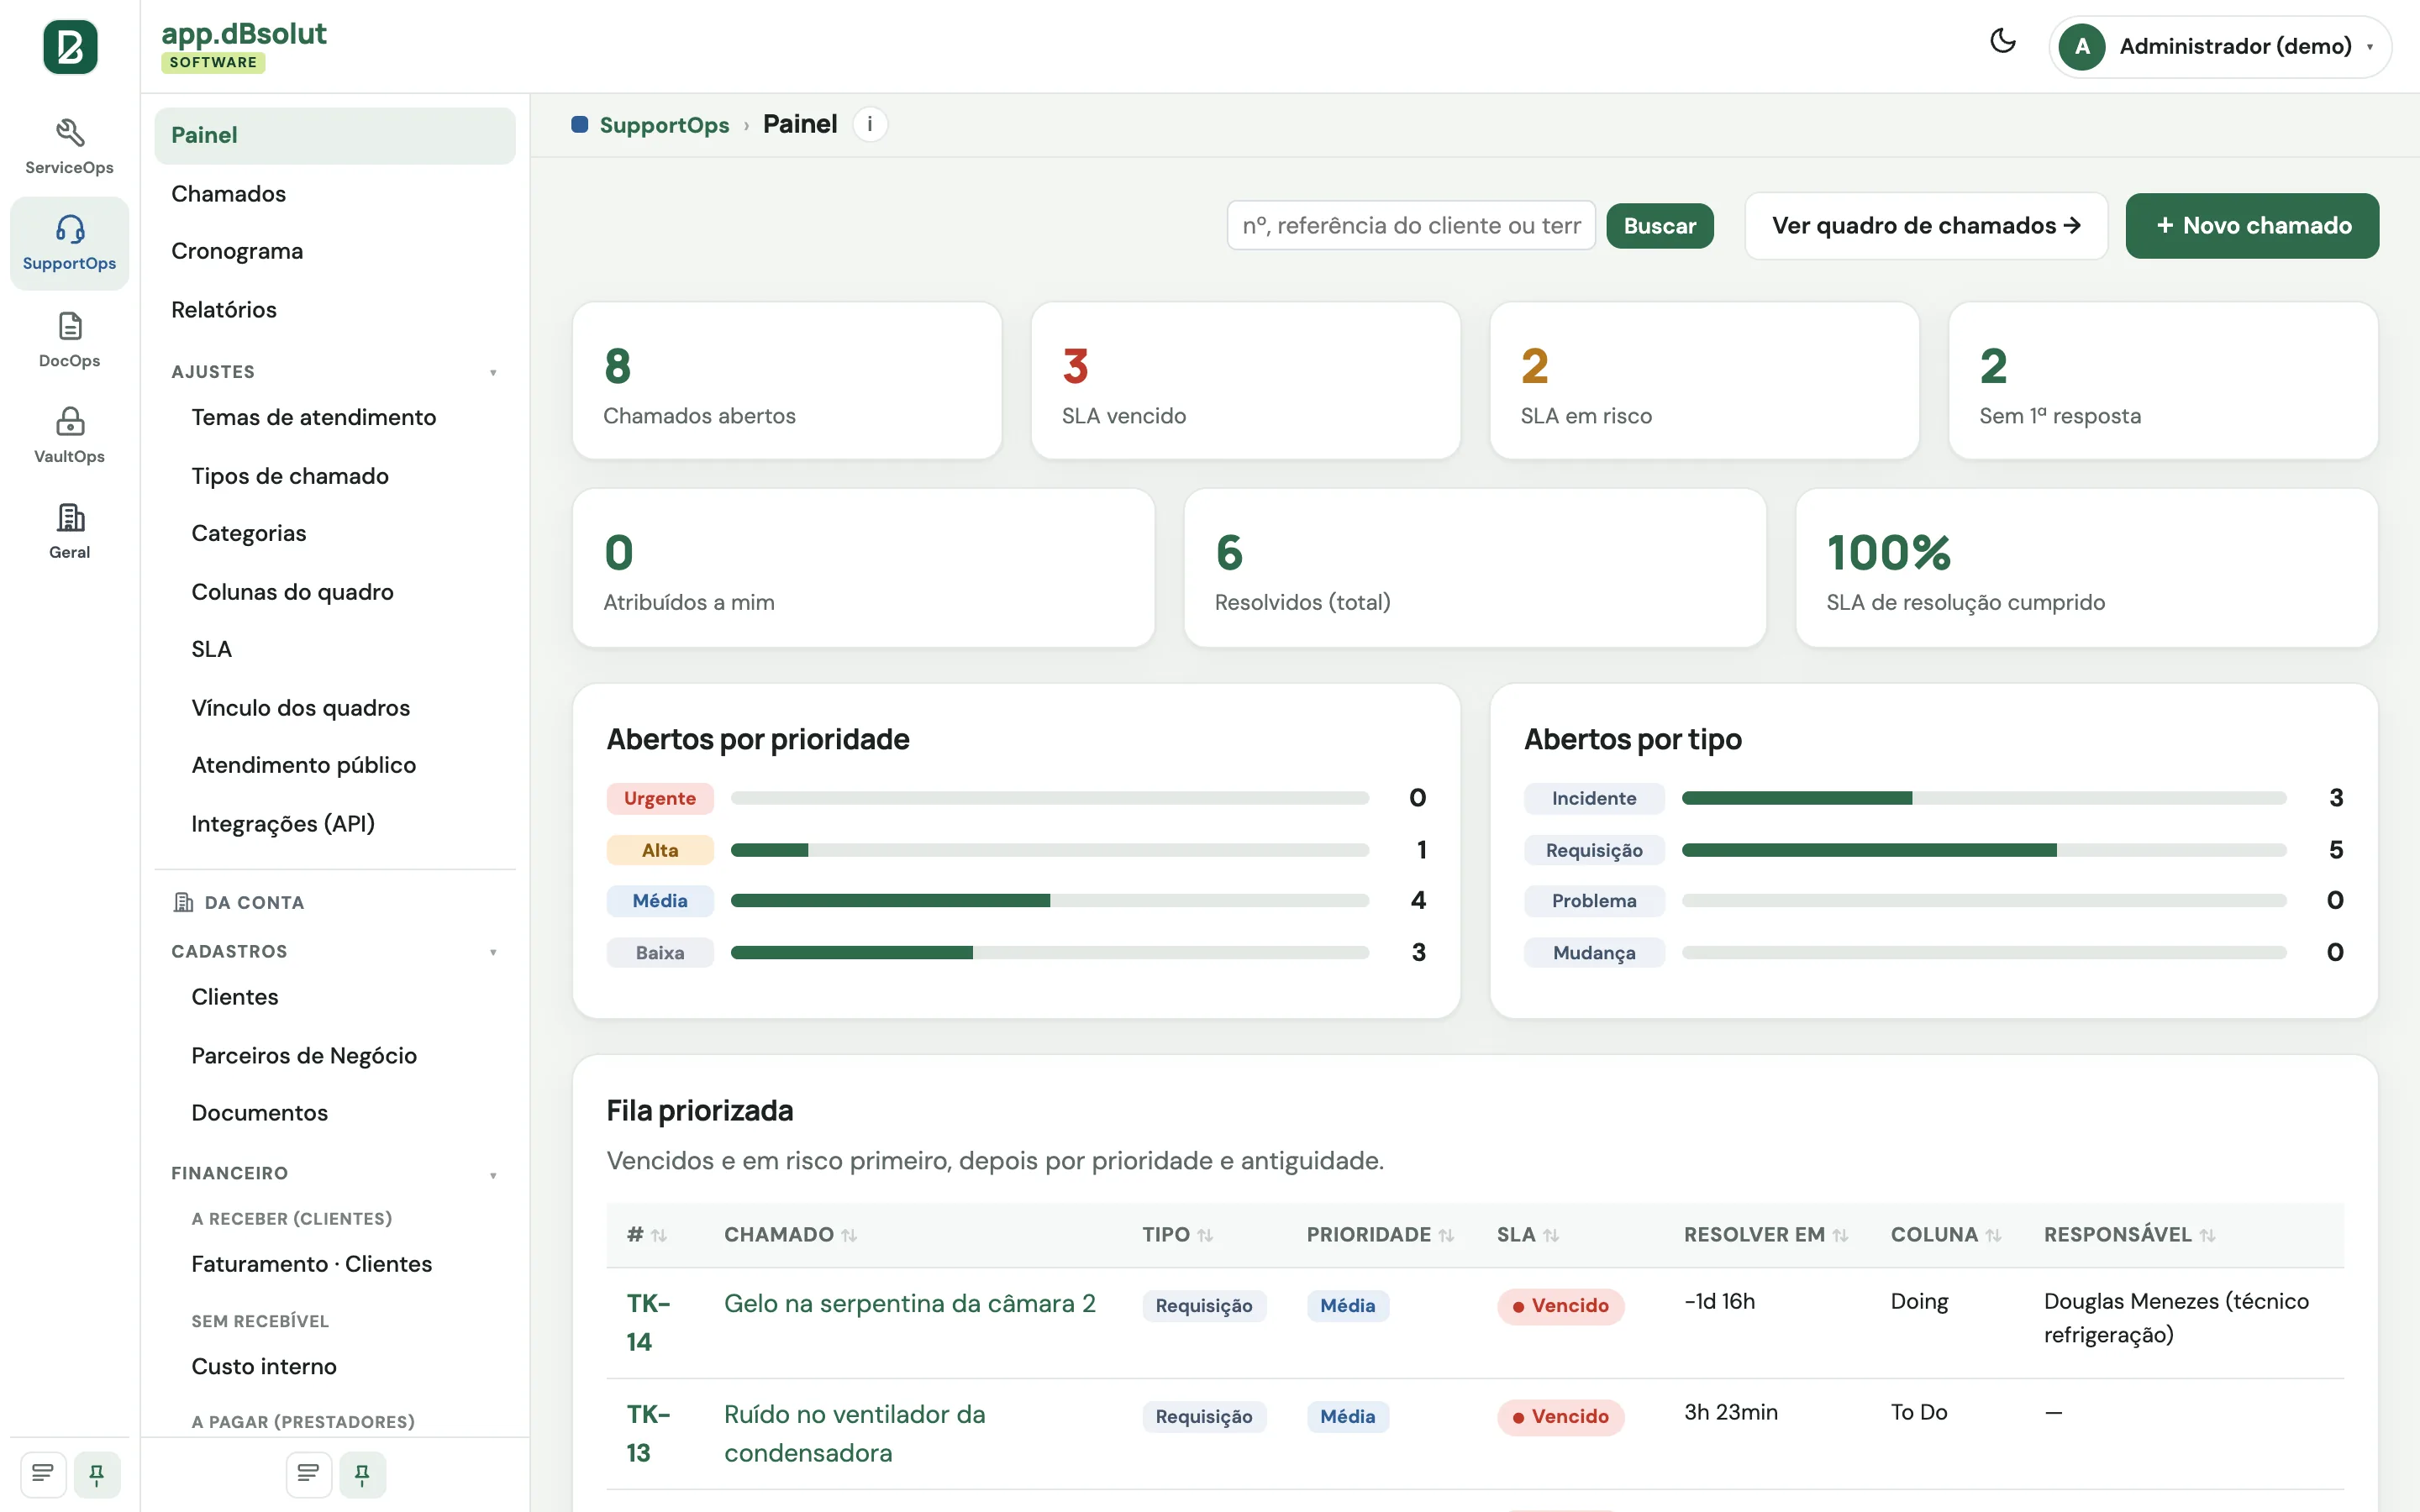2420x1512 pixels.
Task: Click the Buscar button
Action: (x=1659, y=226)
